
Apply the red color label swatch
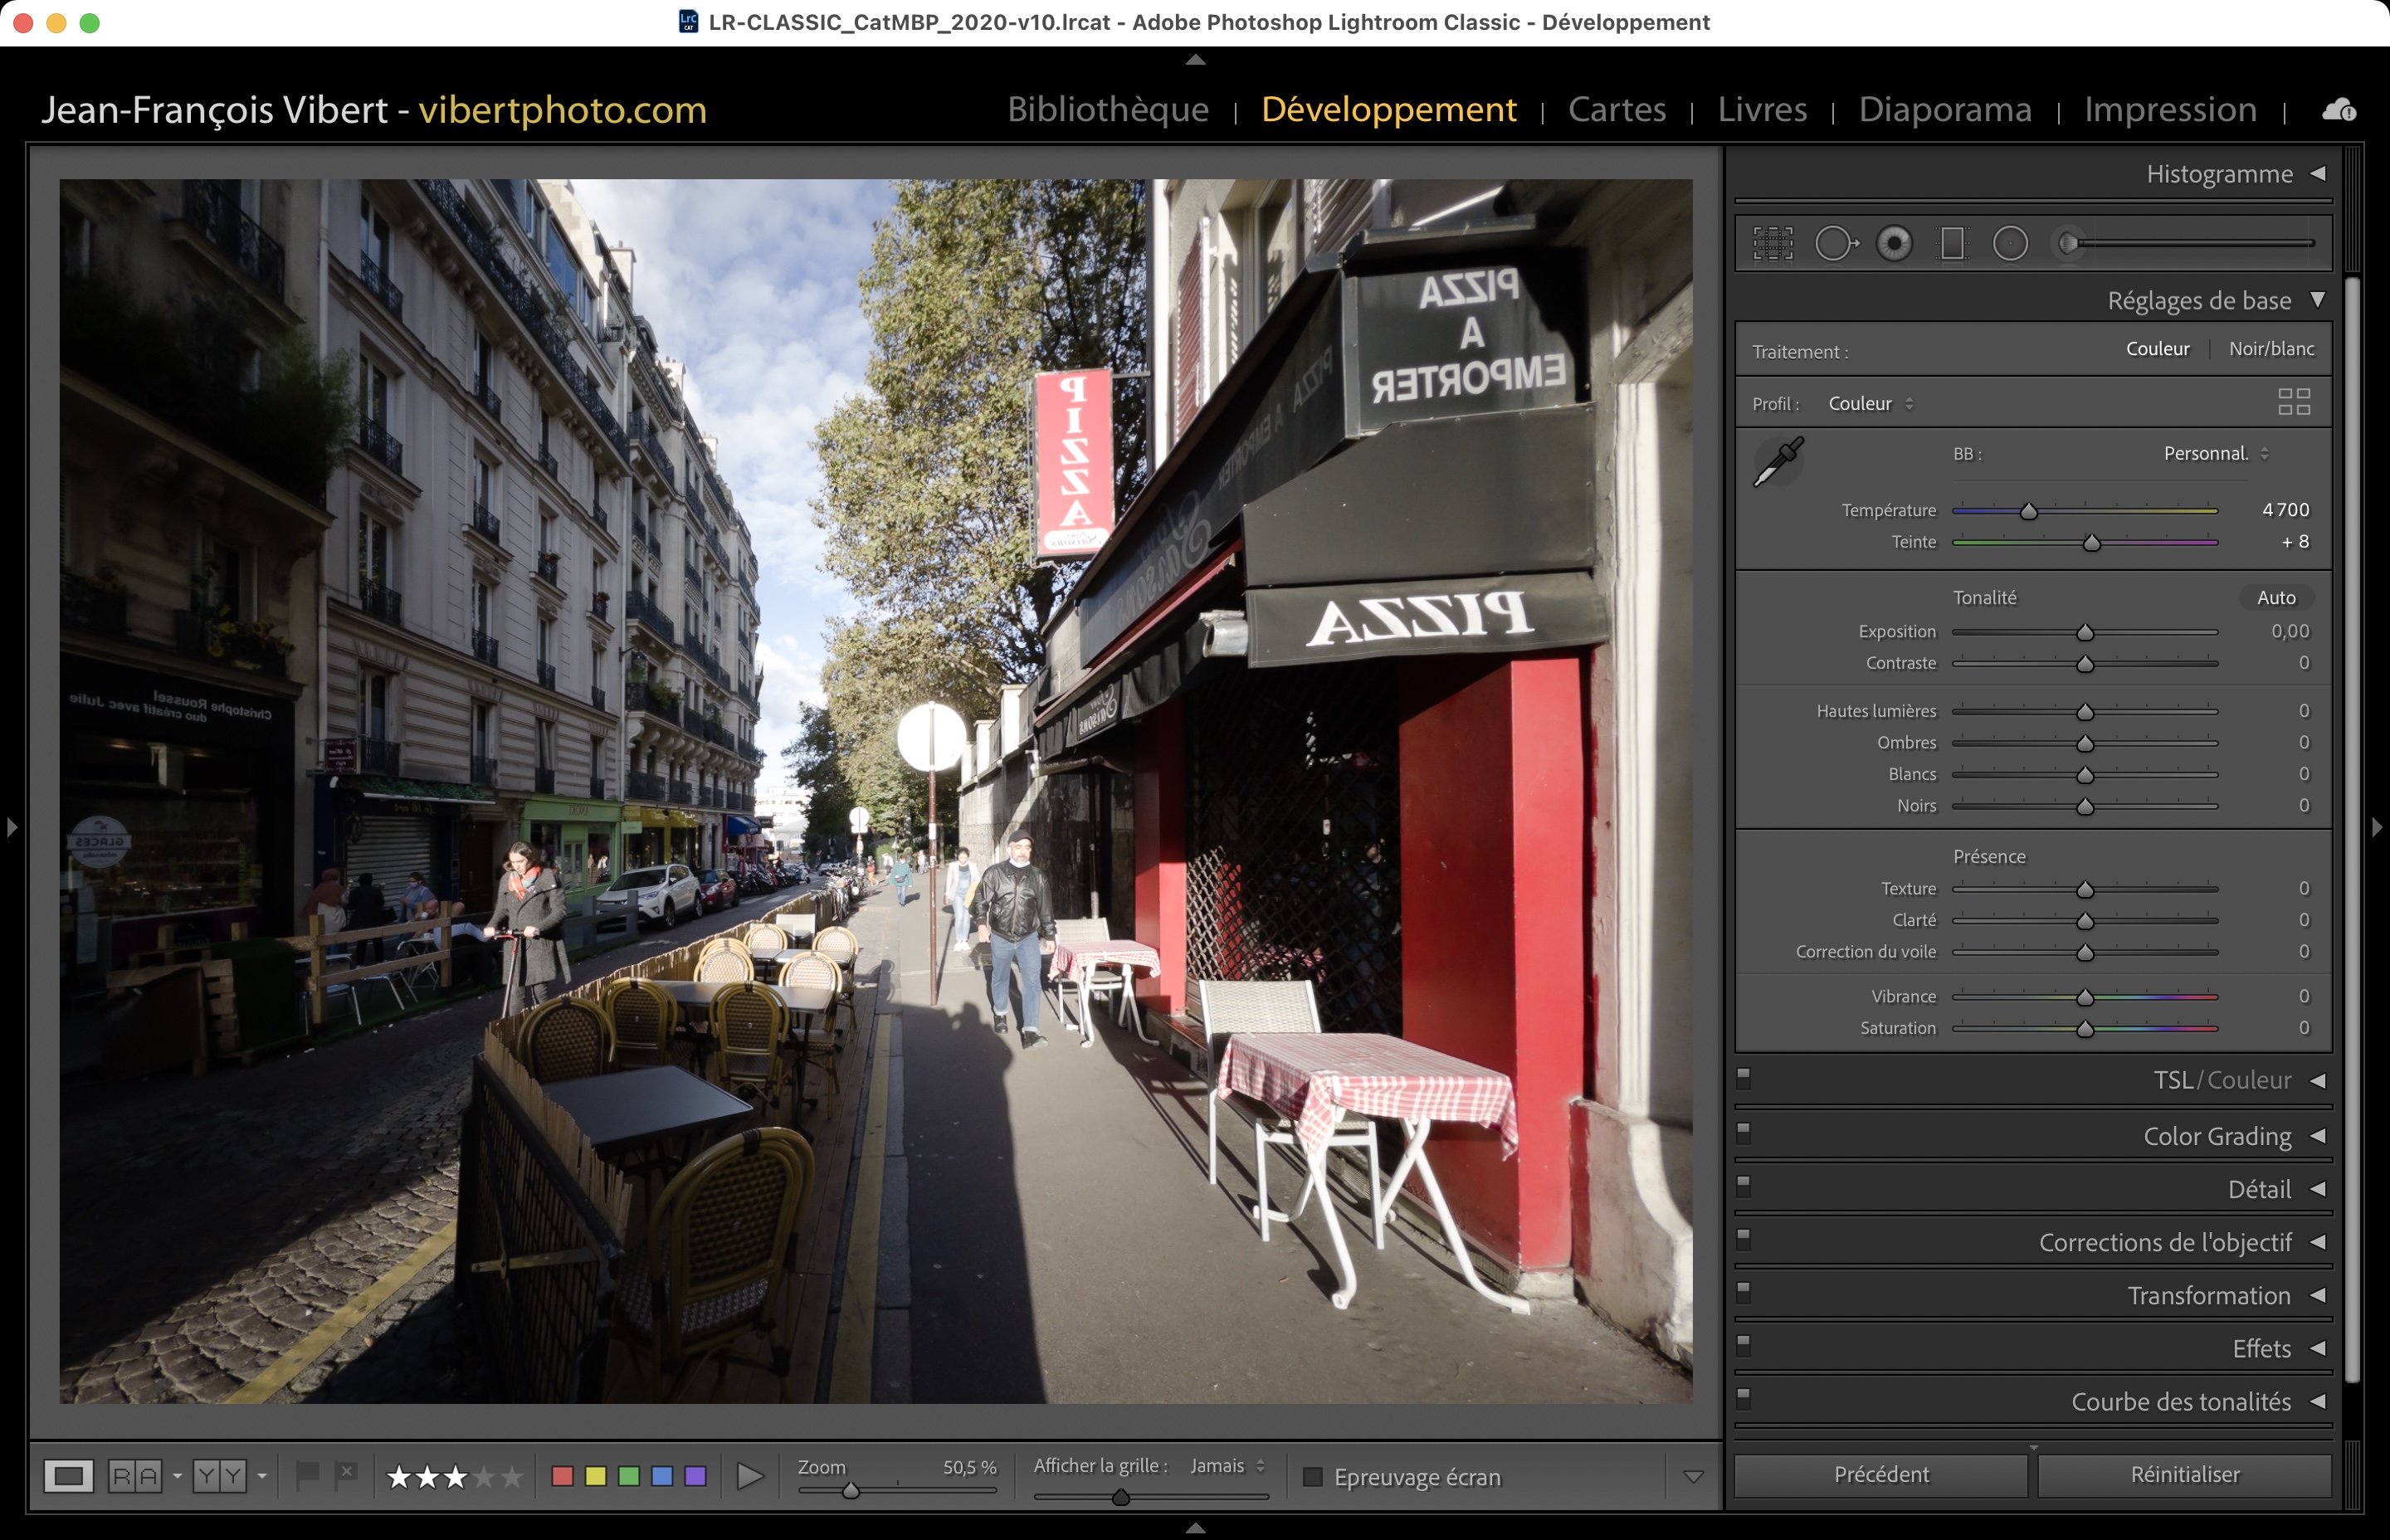coord(563,1476)
